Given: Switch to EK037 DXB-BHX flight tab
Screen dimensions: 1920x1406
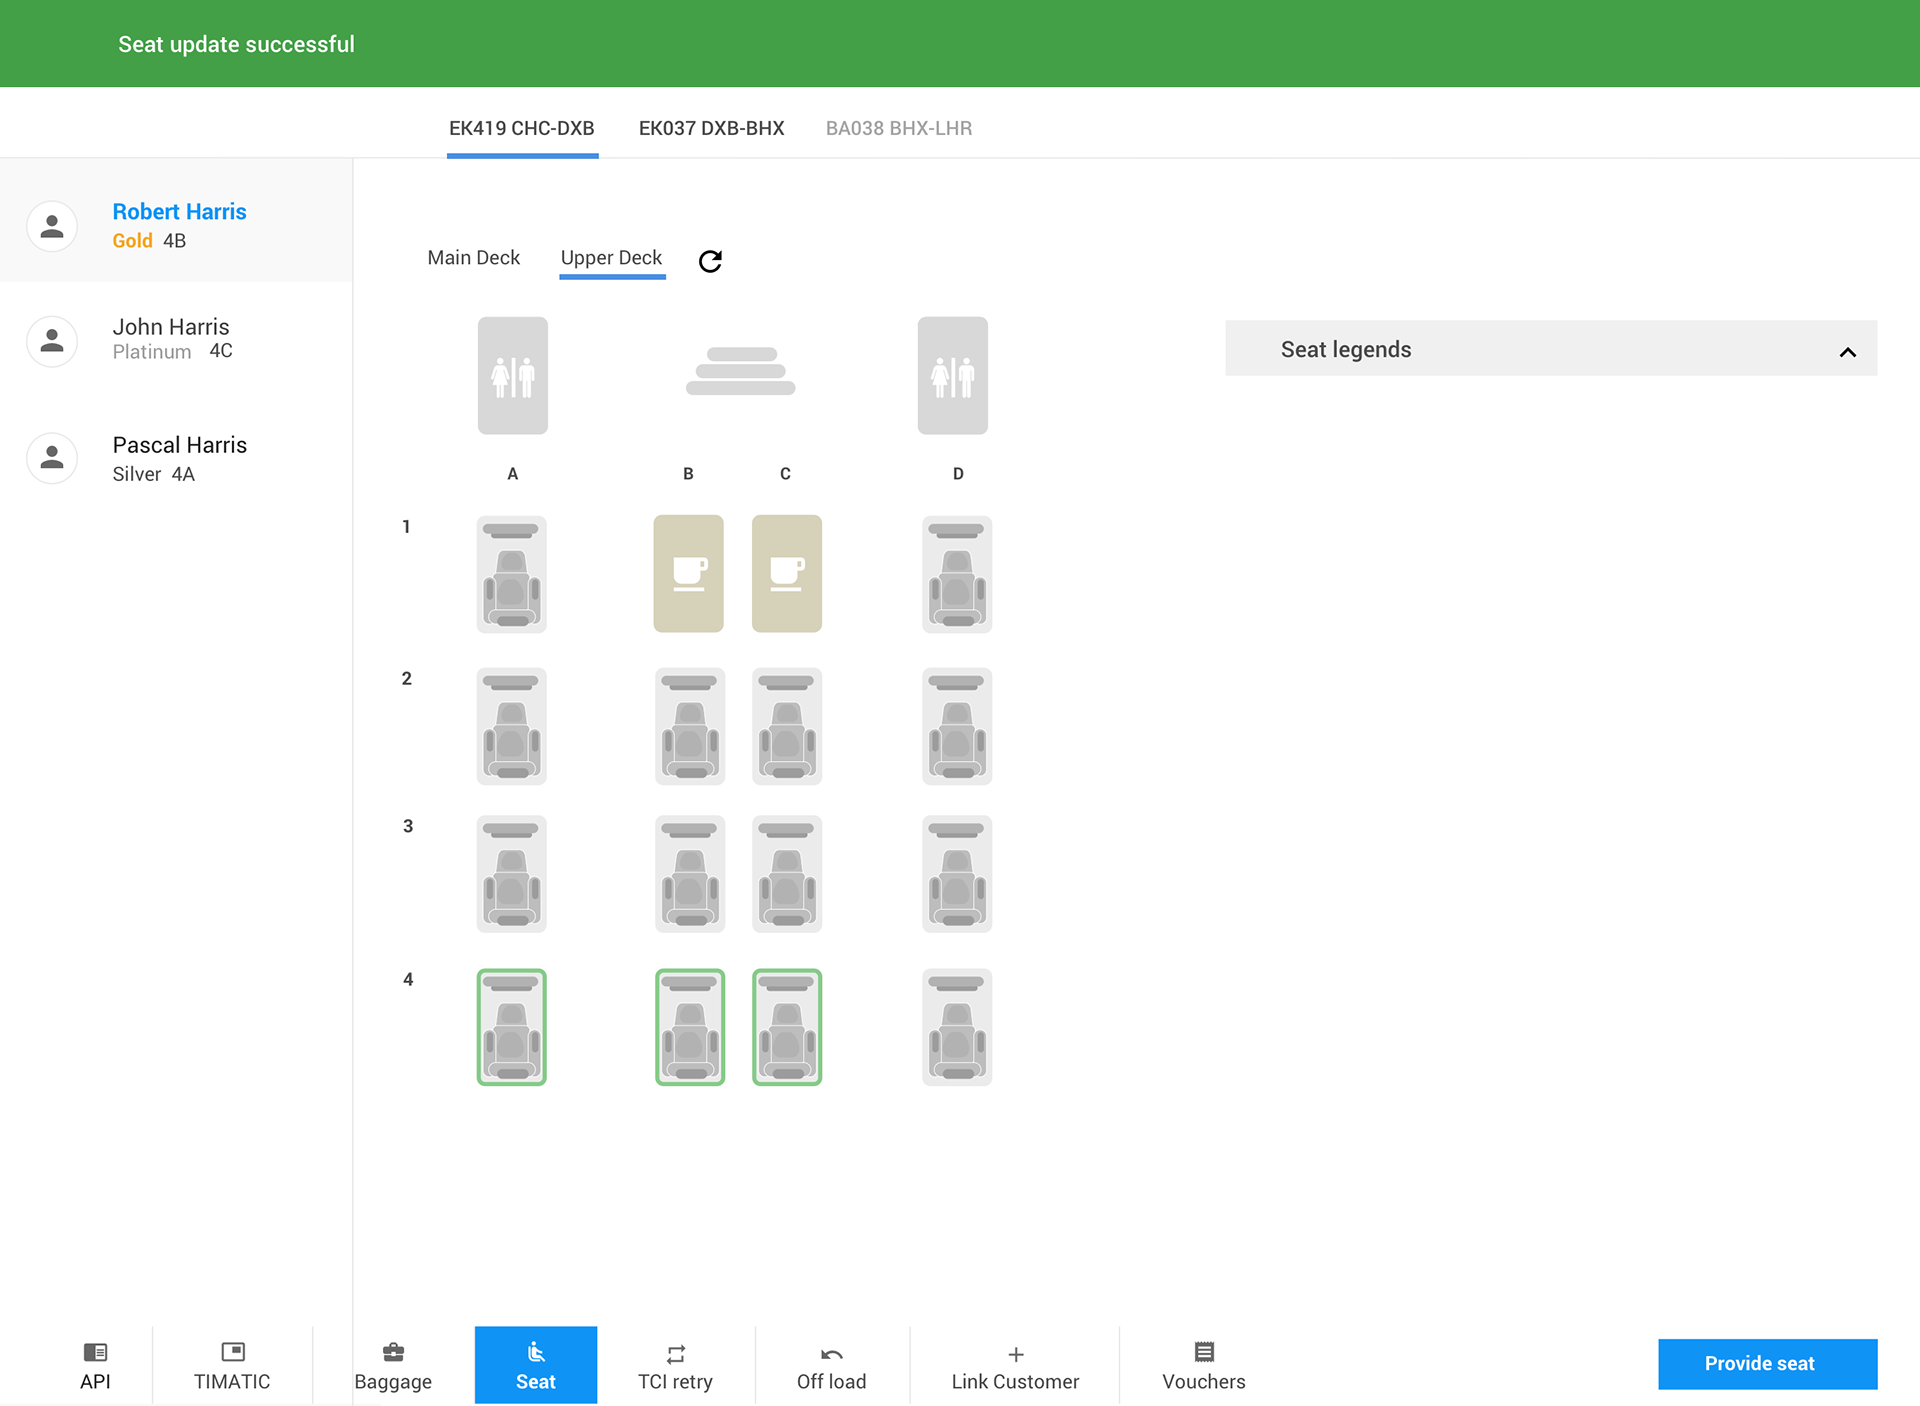Looking at the screenshot, I should [711, 128].
